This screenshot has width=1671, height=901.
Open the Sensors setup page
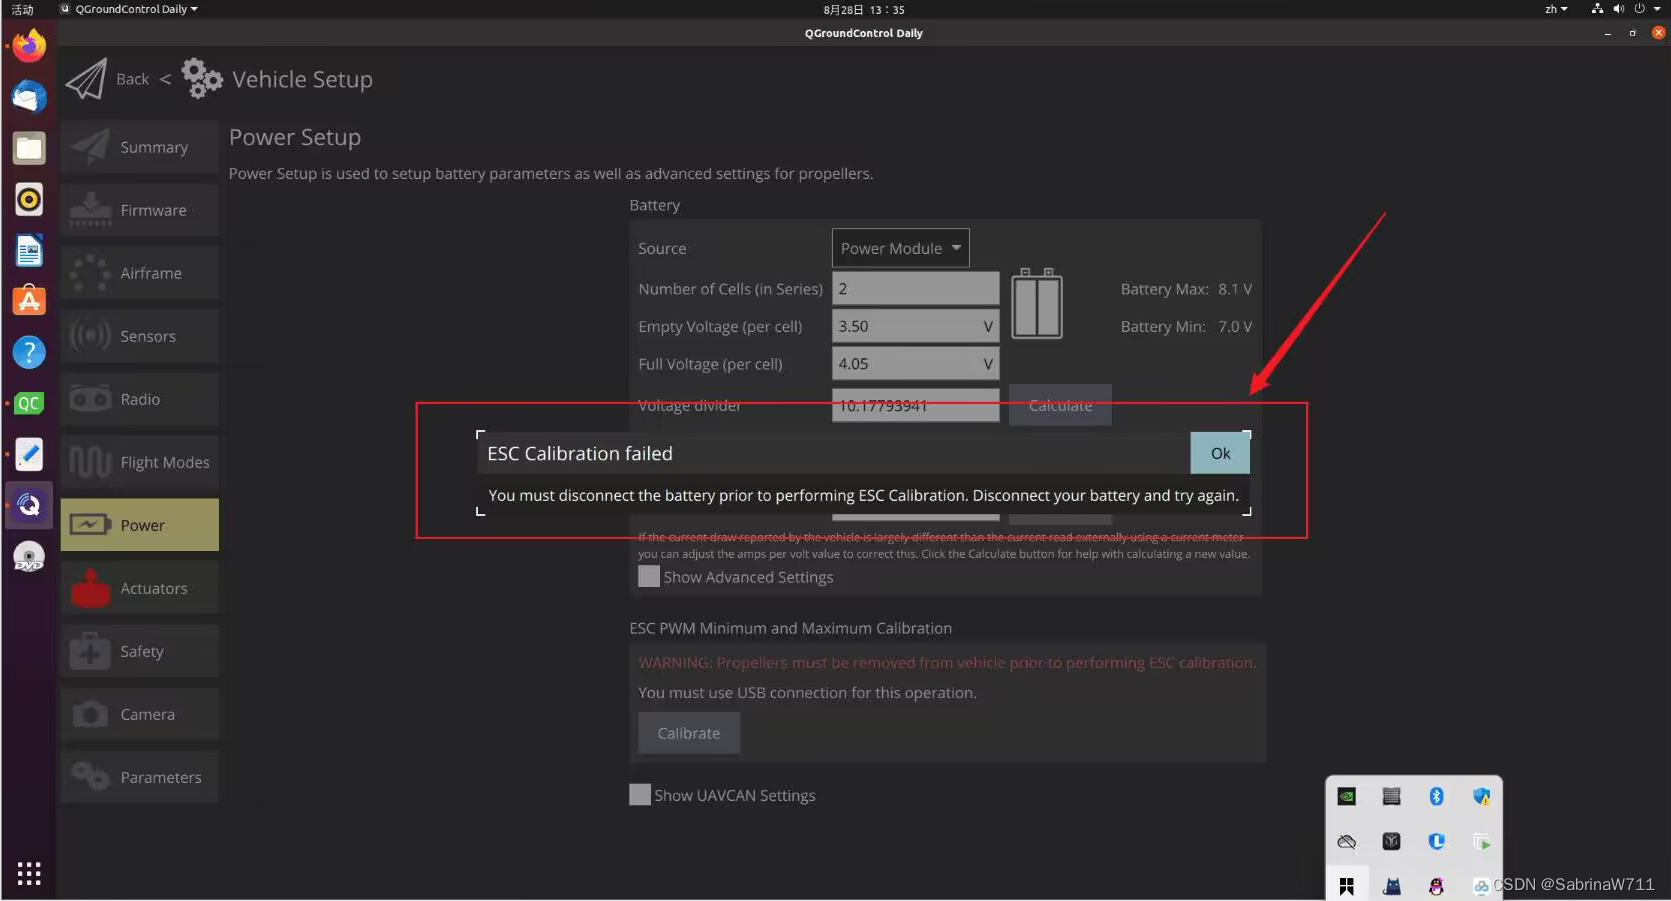coord(140,336)
